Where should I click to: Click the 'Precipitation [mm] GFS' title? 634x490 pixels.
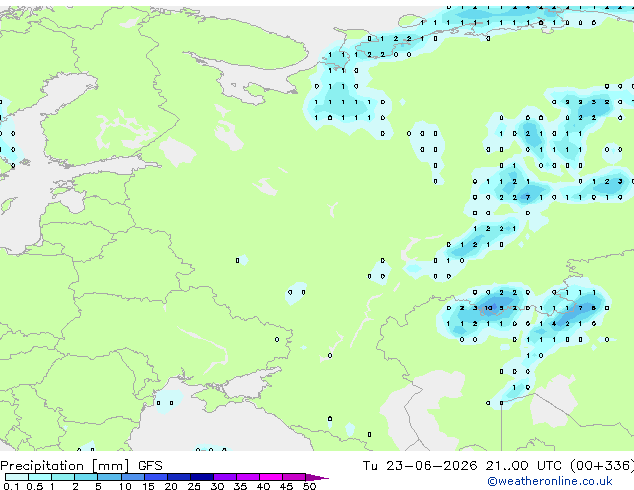[81, 466]
